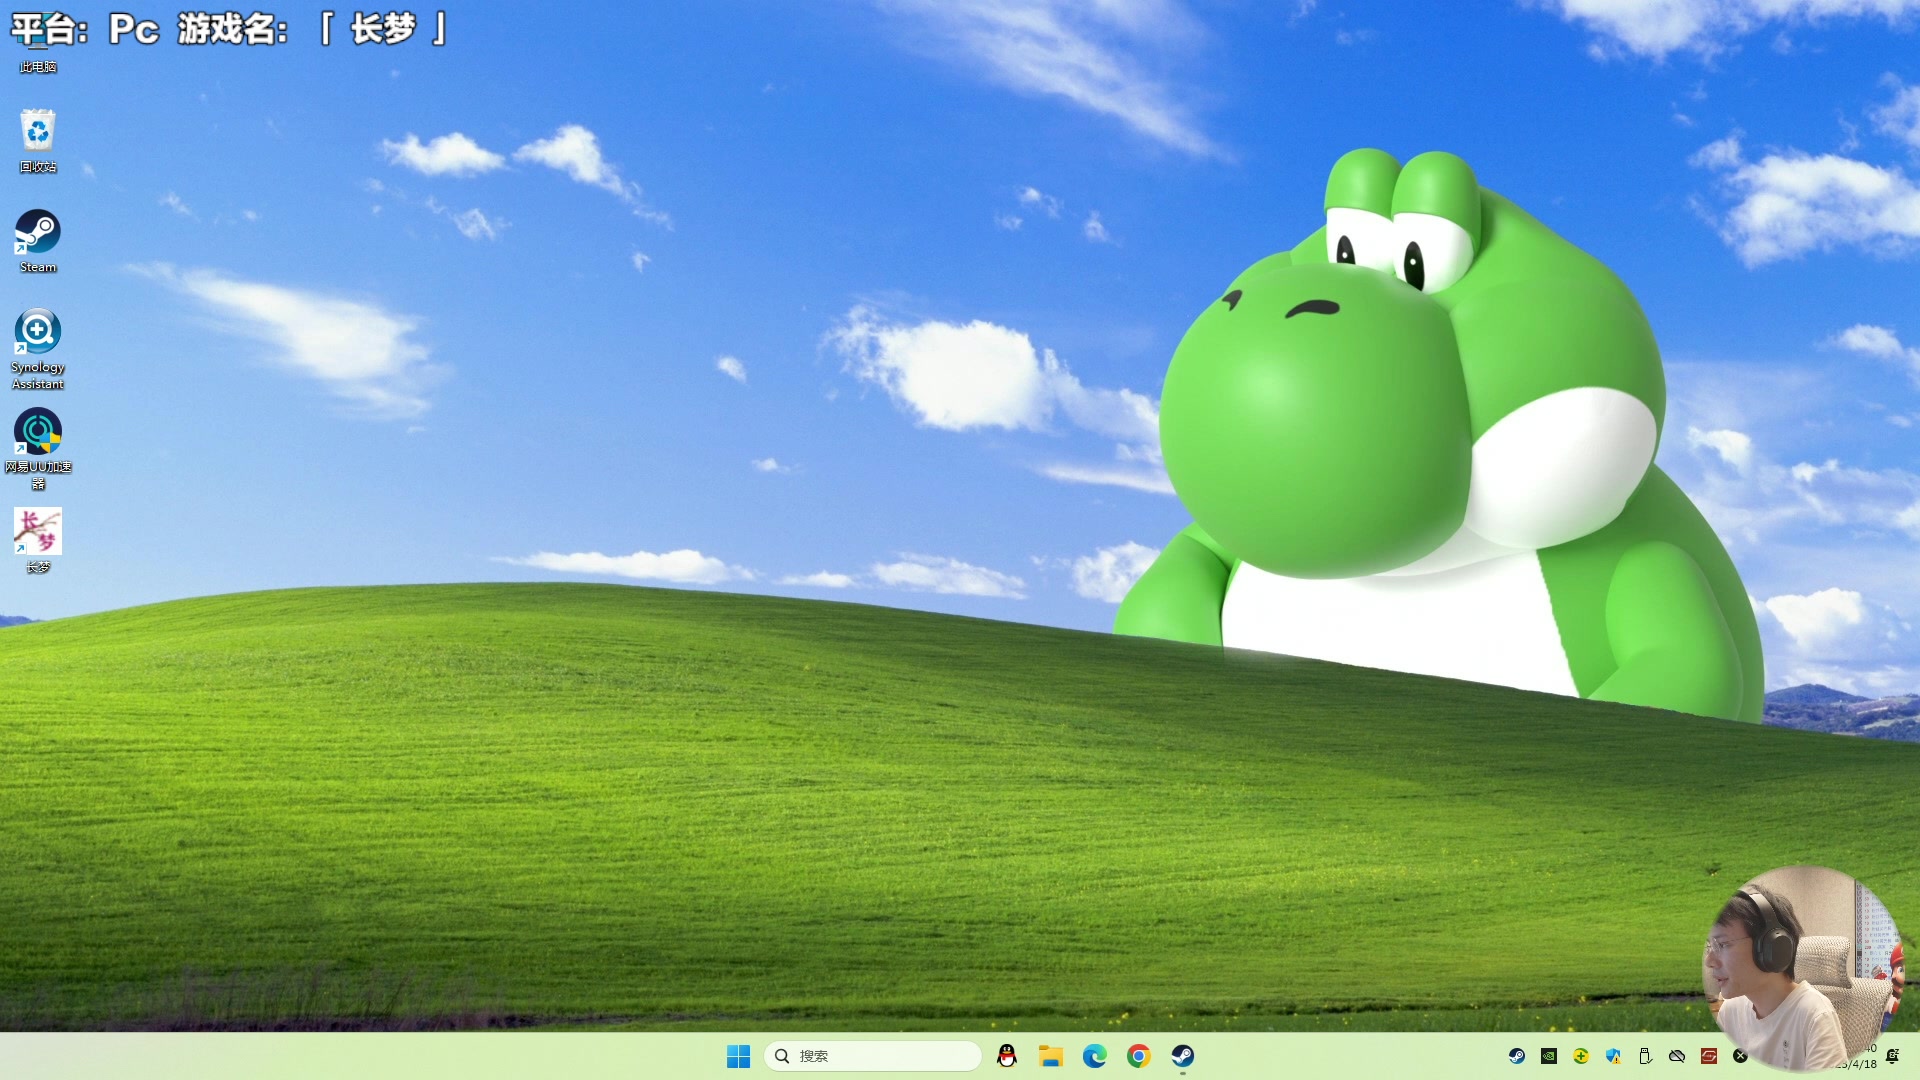Open the Windows Start menu
This screenshot has width=1920, height=1080.
click(738, 1056)
